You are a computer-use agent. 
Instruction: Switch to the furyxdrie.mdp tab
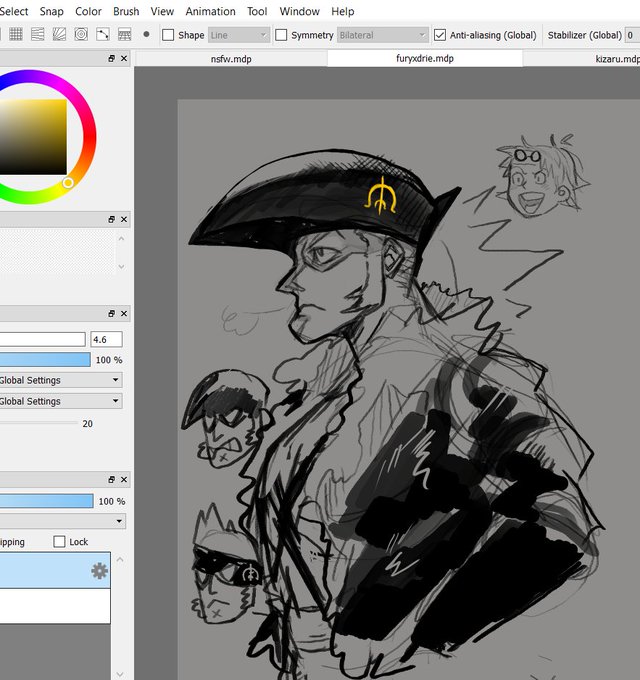pos(425,59)
